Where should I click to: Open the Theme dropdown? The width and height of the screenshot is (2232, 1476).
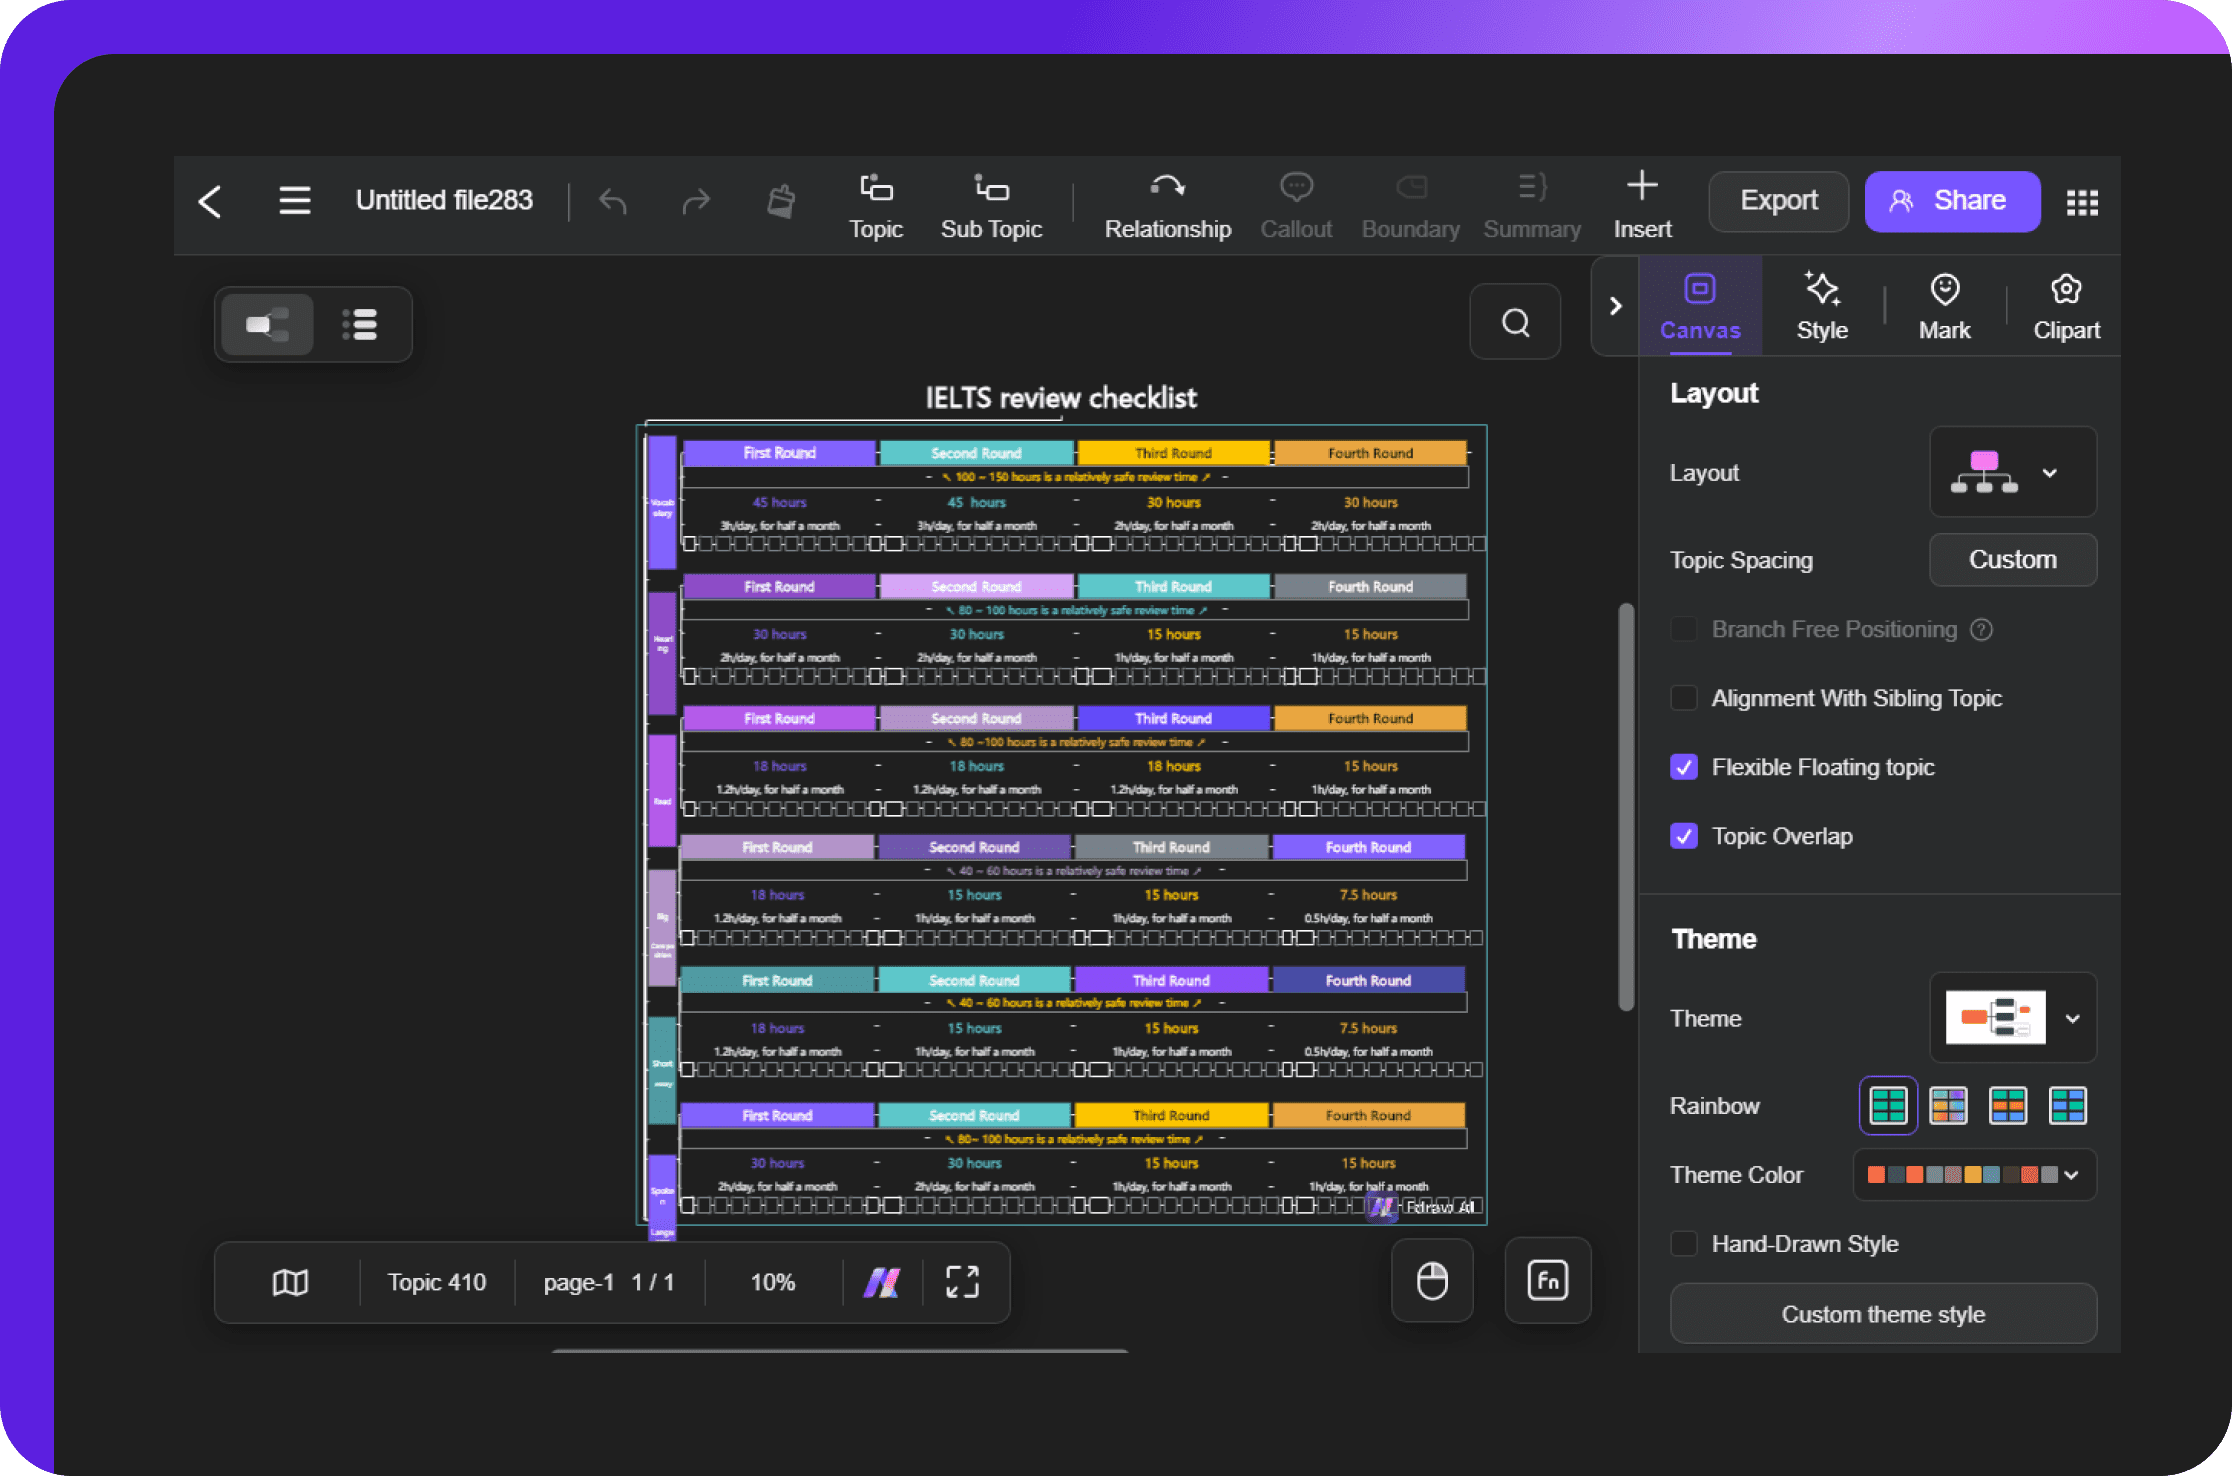click(x=2012, y=1018)
